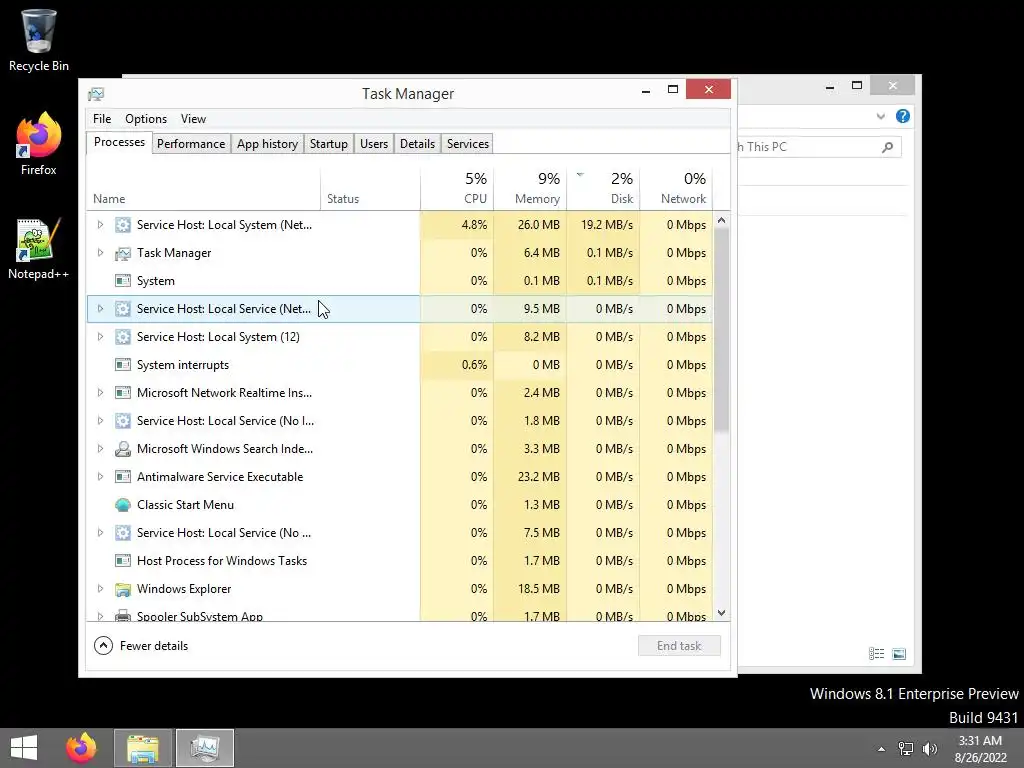1024x768 pixels.
Task: Switch to the Users tab
Action: coord(374,144)
